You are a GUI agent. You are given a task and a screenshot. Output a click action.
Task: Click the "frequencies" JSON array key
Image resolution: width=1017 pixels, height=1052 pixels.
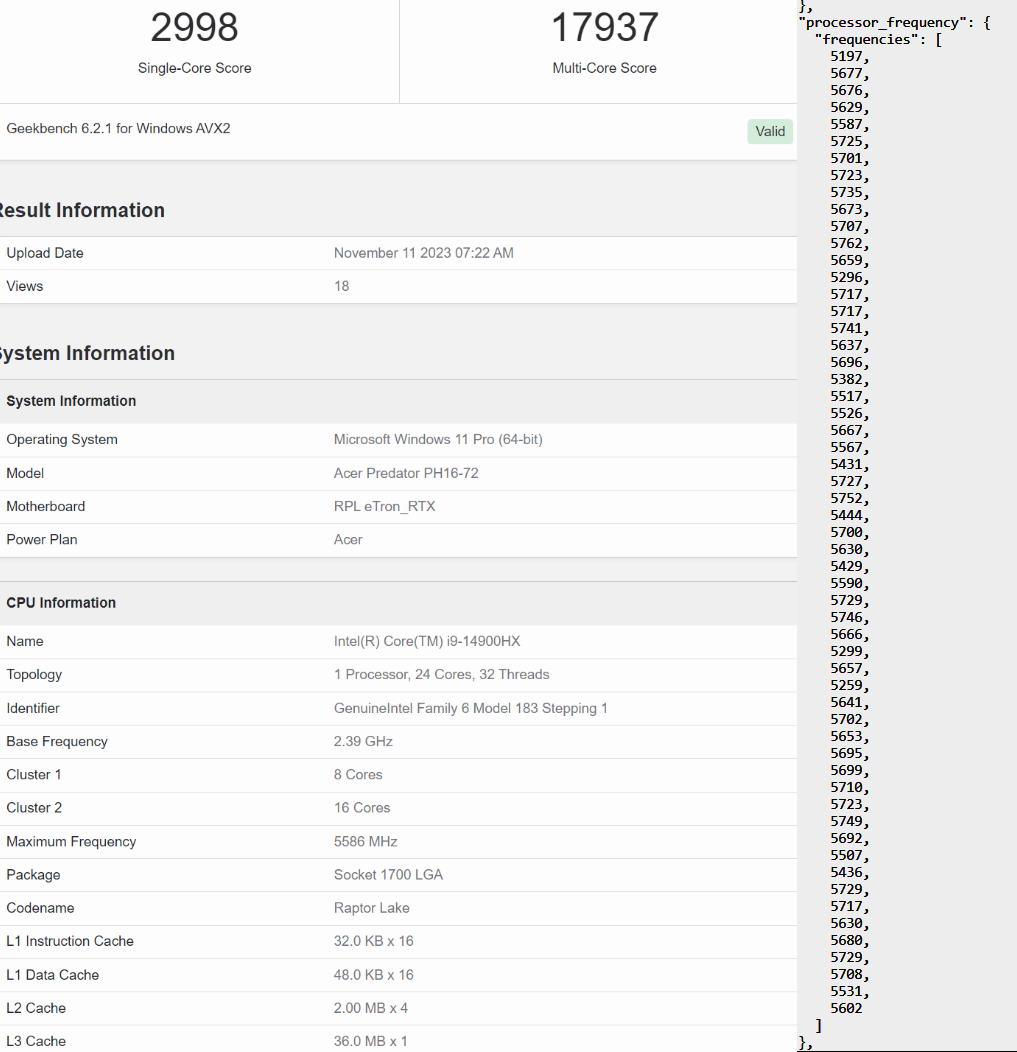click(870, 39)
